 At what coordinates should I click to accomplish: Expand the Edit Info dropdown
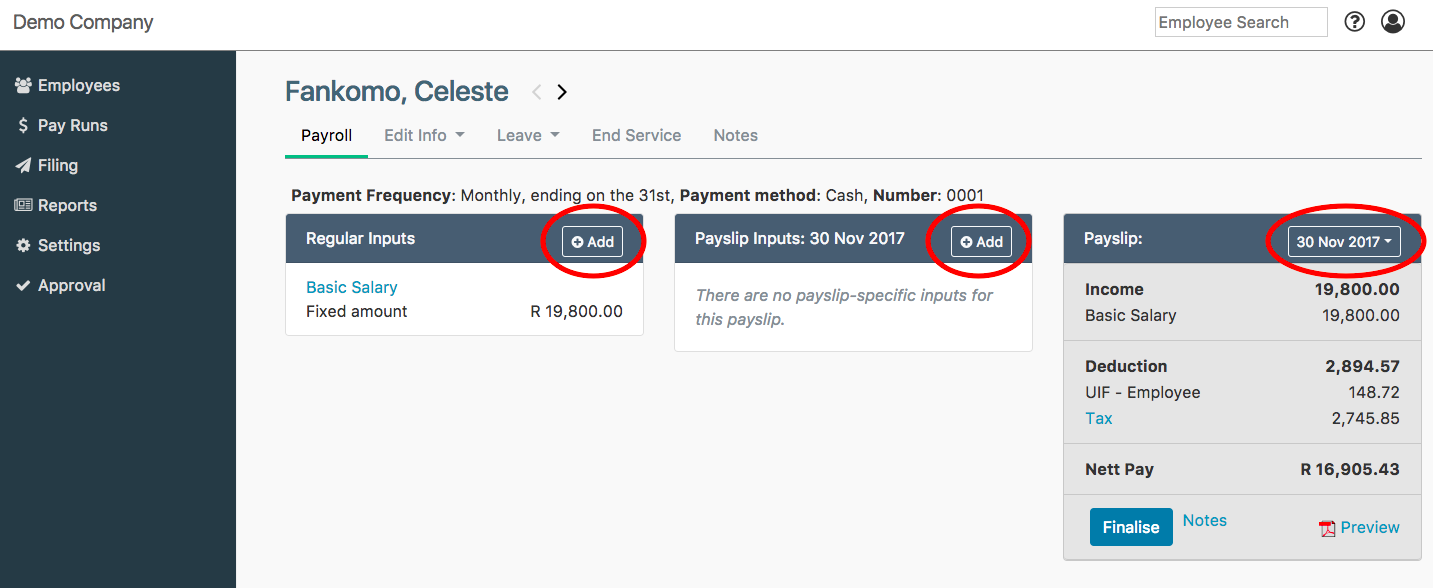424,135
